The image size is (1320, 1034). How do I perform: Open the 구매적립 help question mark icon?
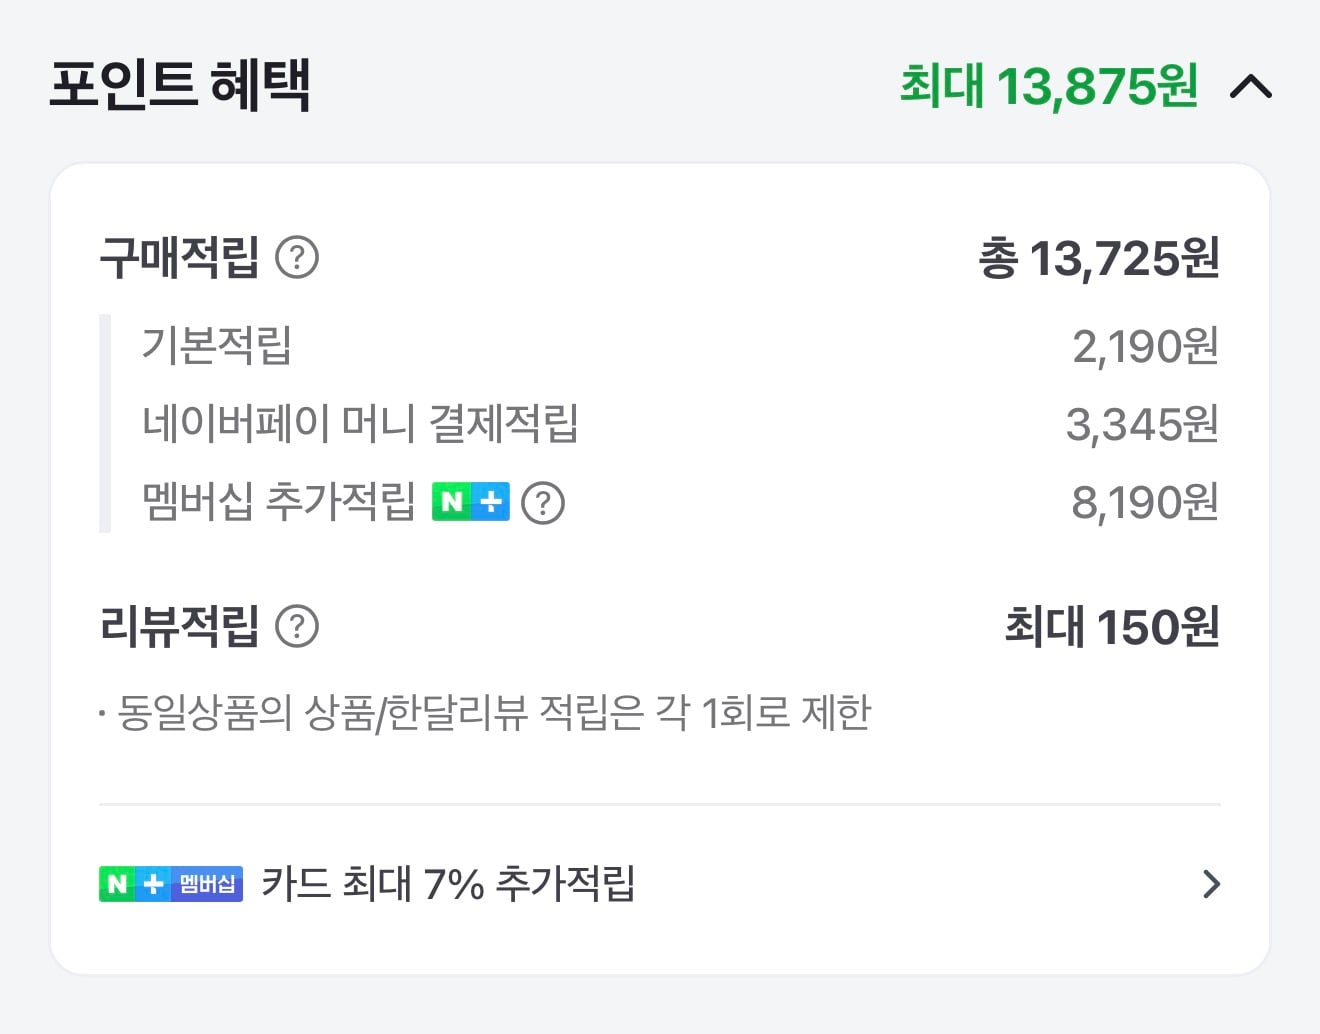(x=298, y=259)
